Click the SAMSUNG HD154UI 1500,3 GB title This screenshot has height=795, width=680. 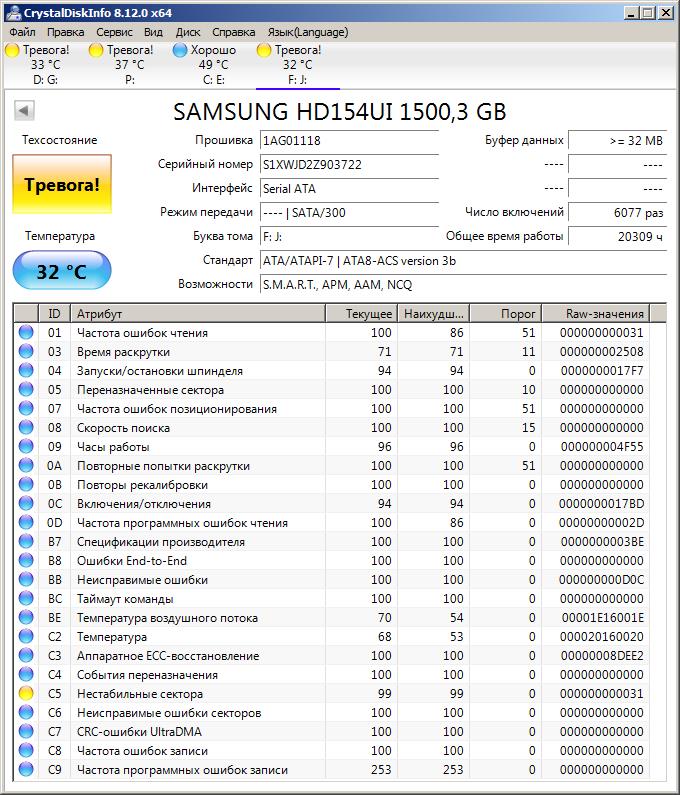coord(340,112)
